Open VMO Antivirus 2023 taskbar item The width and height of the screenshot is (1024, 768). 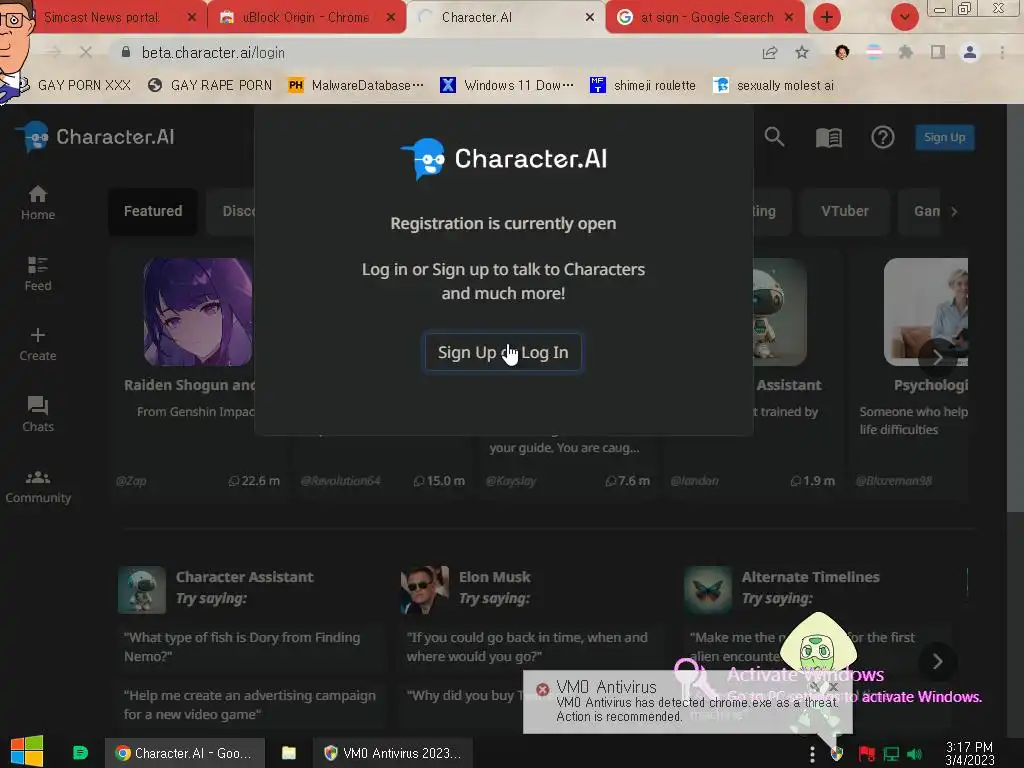[x=392, y=753]
